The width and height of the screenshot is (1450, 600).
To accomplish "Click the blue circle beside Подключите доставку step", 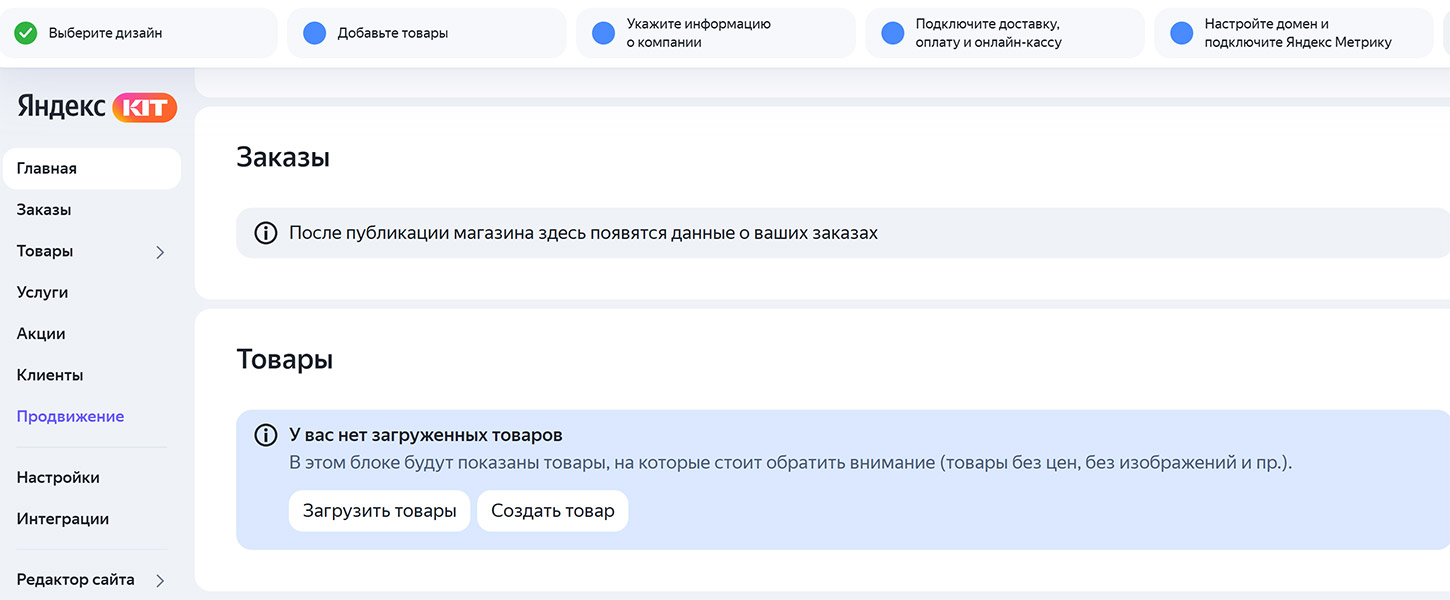I will (x=892, y=33).
